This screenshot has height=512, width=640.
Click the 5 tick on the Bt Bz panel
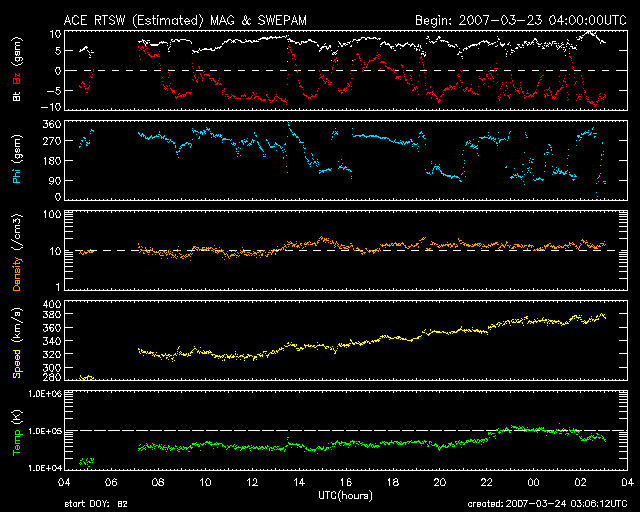click(58, 51)
